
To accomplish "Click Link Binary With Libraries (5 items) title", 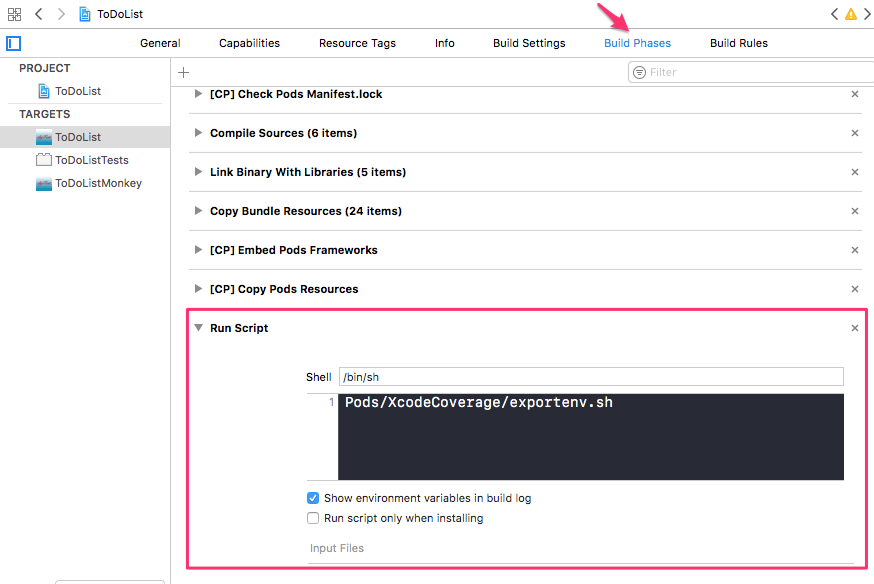I will (x=308, y=172).
